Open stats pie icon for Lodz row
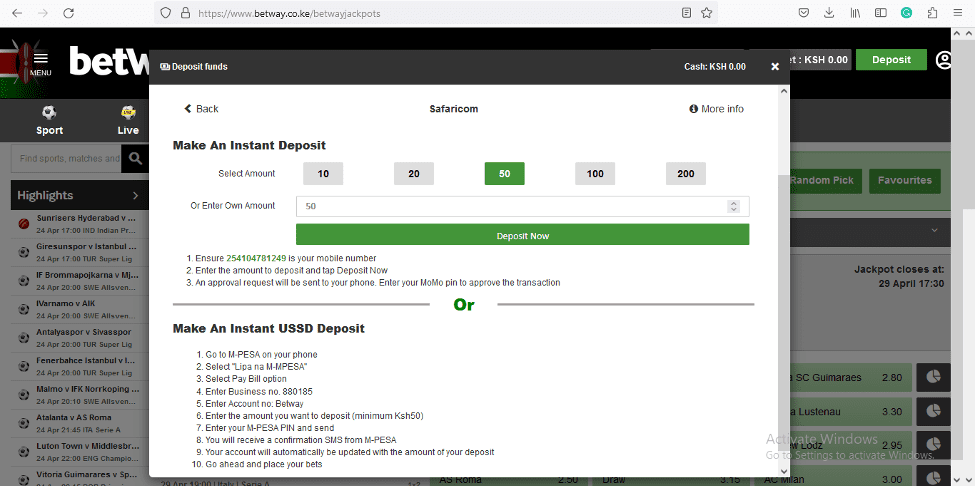The width and height of the screenshot is (977, 487). coord(933,445)
